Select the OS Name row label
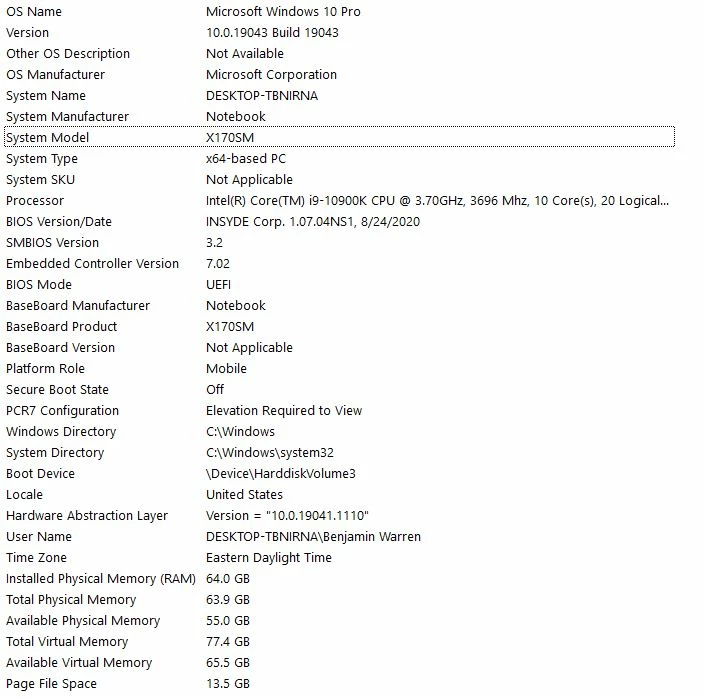 [34, 12]
